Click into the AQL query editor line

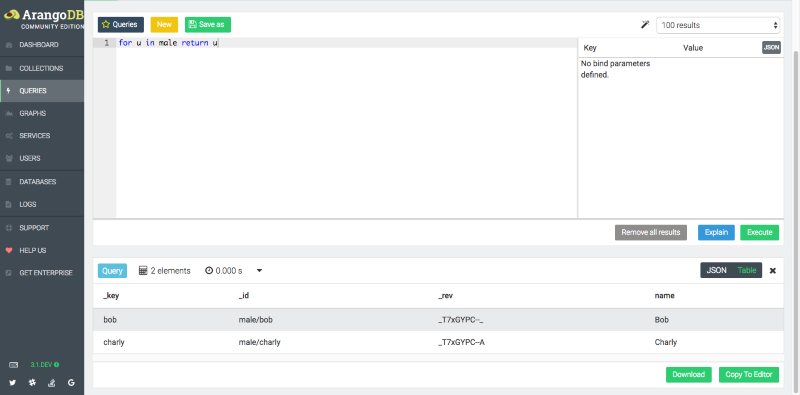click(x=346, y=43)
